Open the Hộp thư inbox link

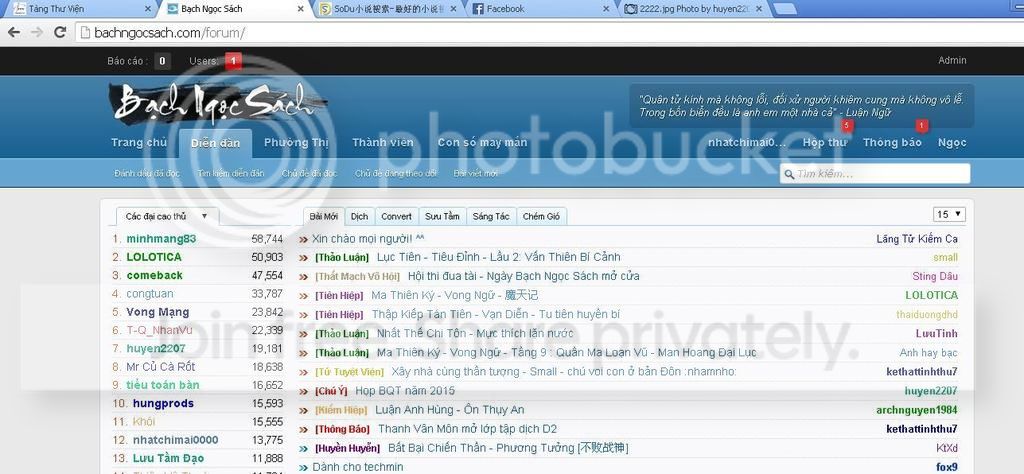tap(824, 143)
